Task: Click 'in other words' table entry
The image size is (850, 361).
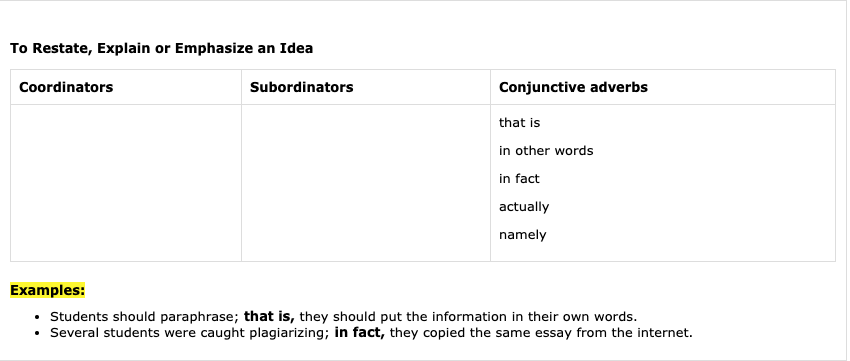Action: coord(546,151)
